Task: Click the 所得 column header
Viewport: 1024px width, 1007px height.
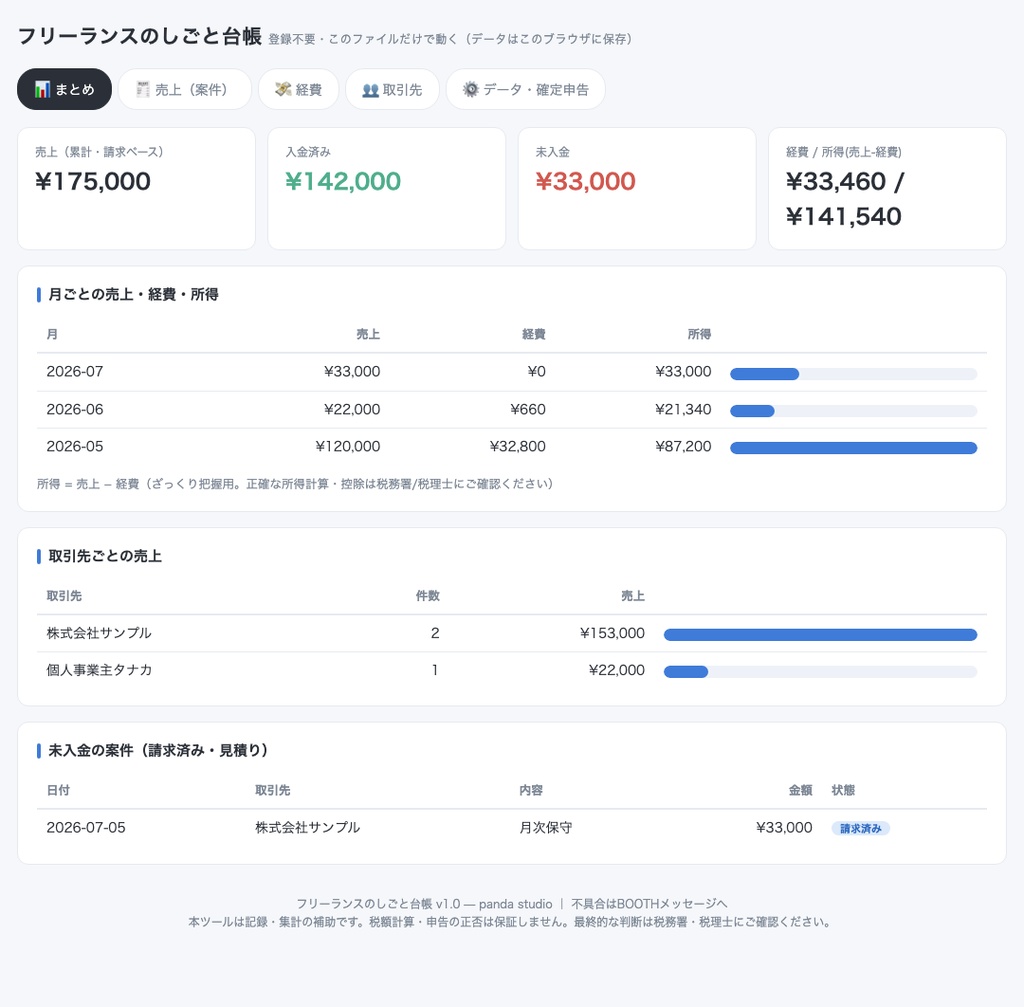Action: 699,334
